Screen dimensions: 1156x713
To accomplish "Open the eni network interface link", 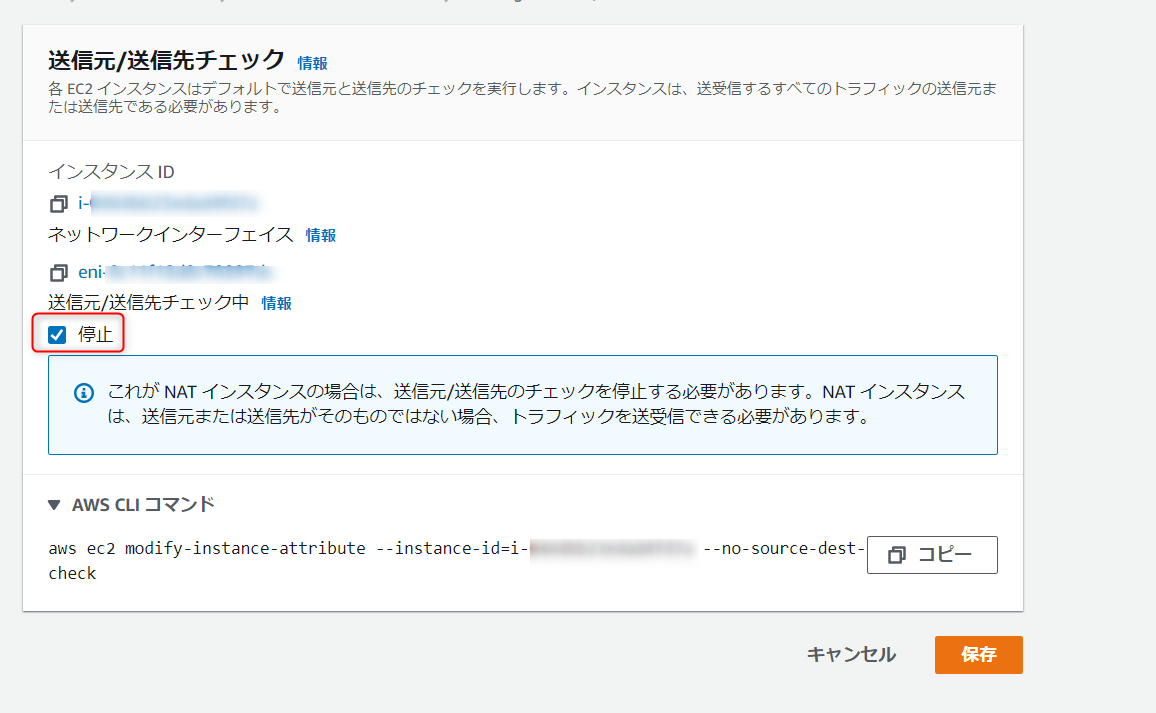I will tap(175, 272).
